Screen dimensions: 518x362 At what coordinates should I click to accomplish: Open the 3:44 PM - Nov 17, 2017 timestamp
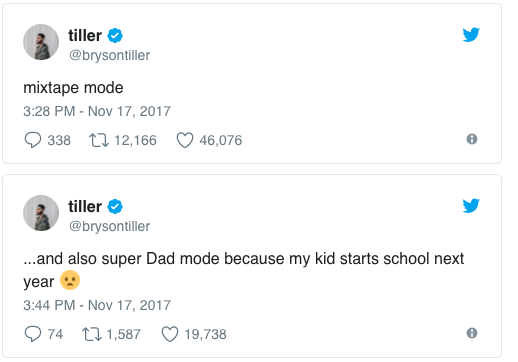(97, 305)
